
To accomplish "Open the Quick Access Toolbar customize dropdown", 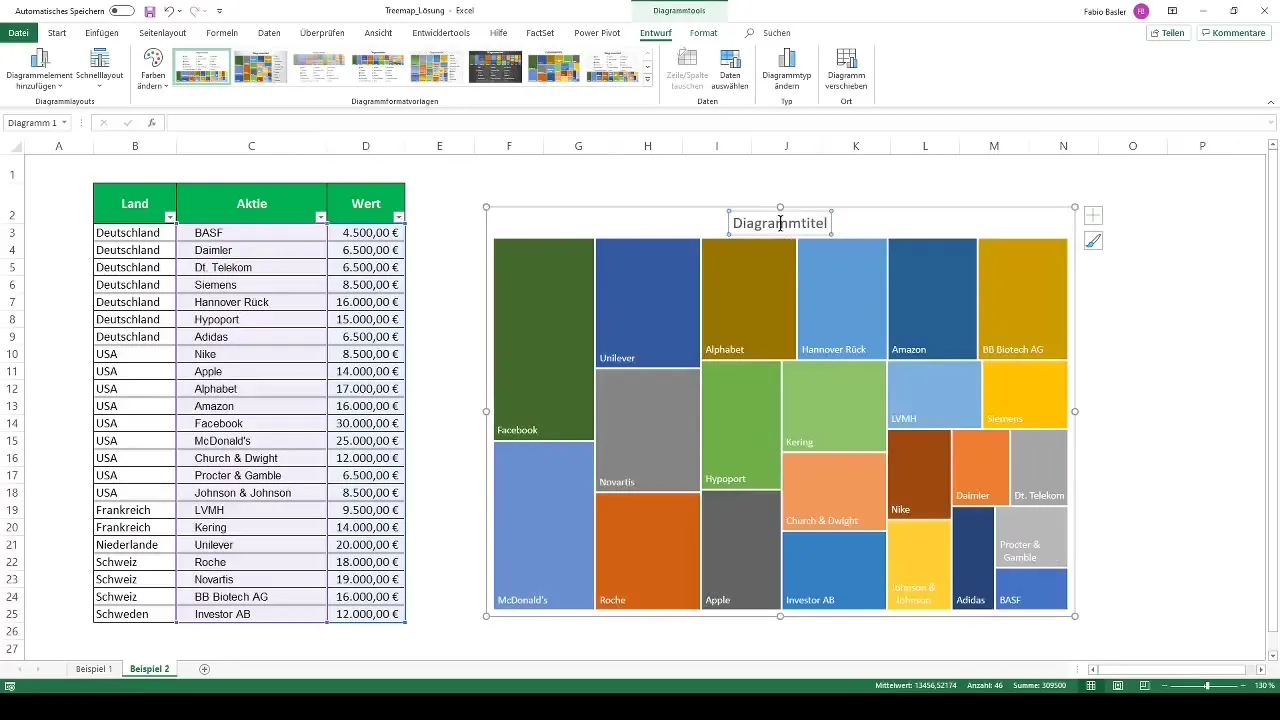I will click(x=219, y=11).
